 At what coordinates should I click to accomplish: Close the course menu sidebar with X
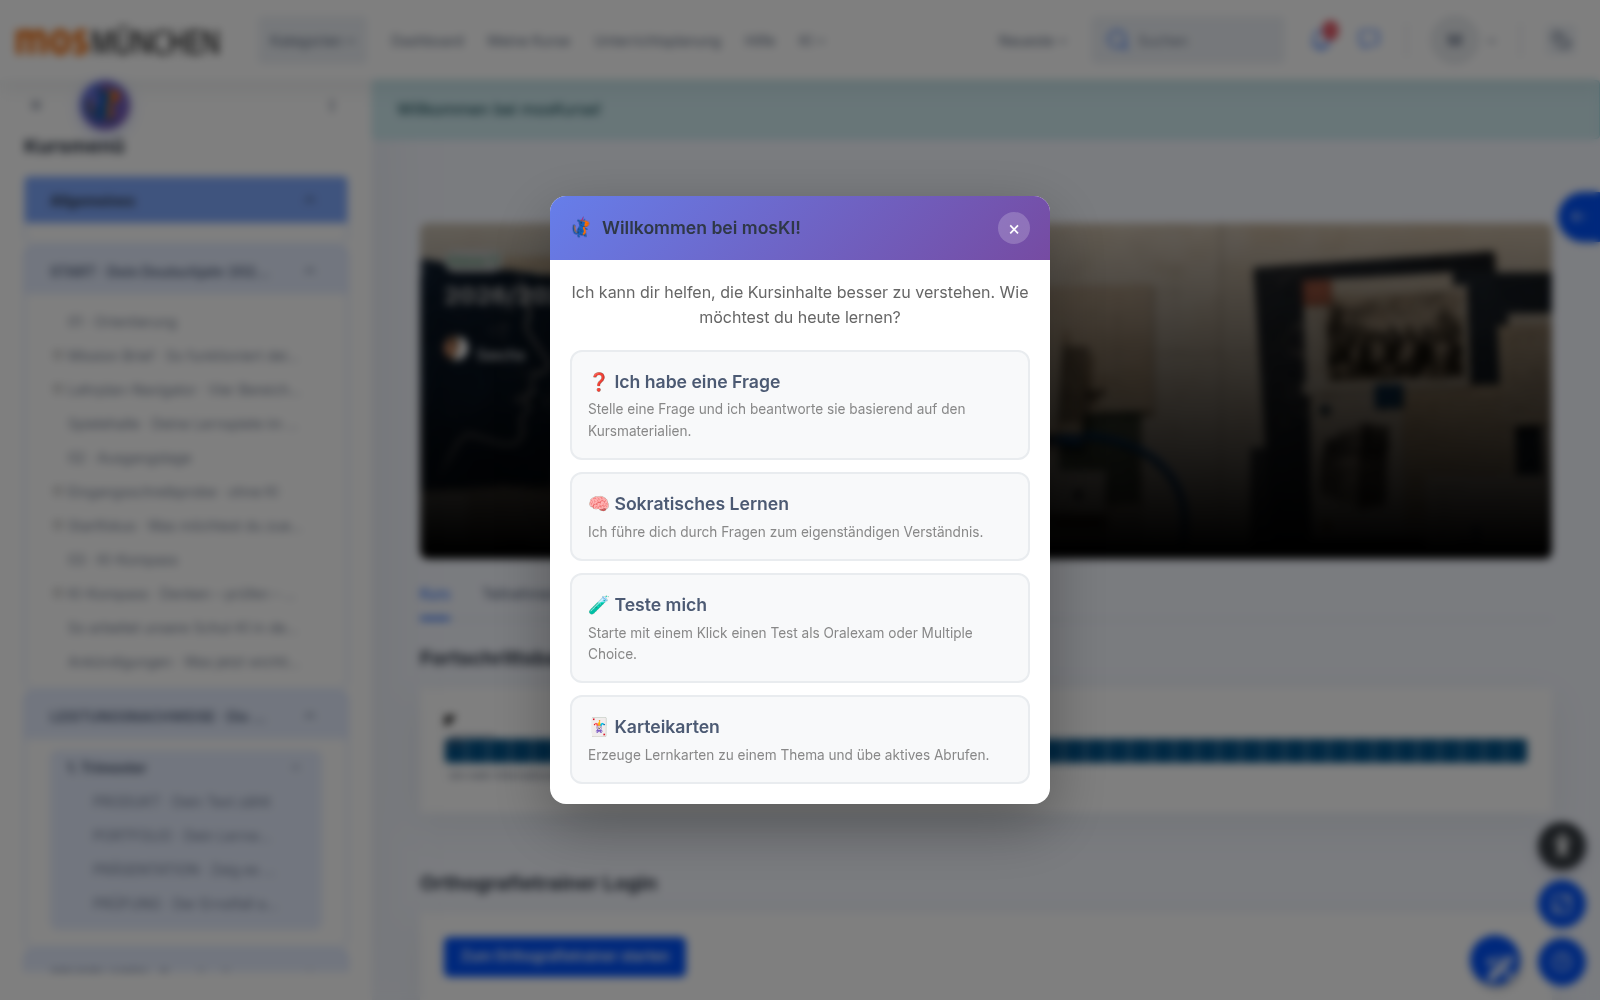pos(36,105)
